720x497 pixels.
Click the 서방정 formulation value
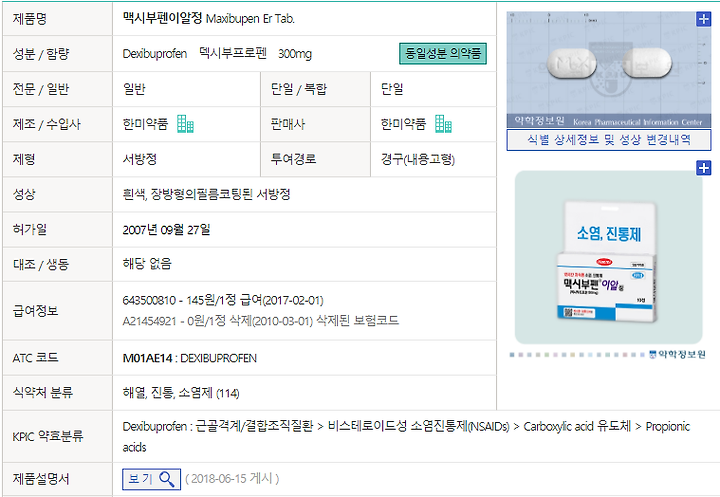coord(140,159)
